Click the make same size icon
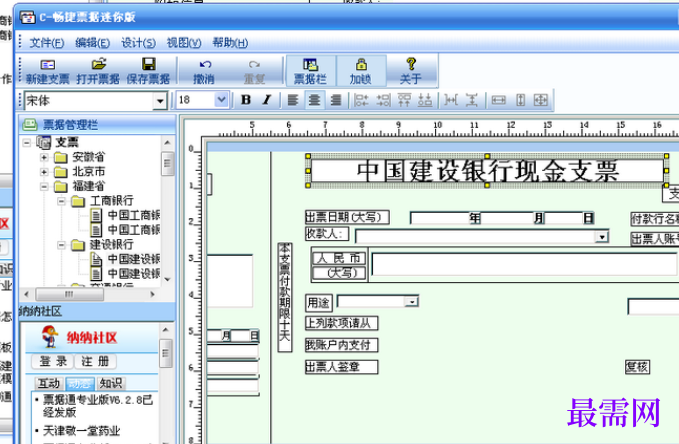This screenshot has height=444, width=679. pyautogui.click(x=541, y=100)
